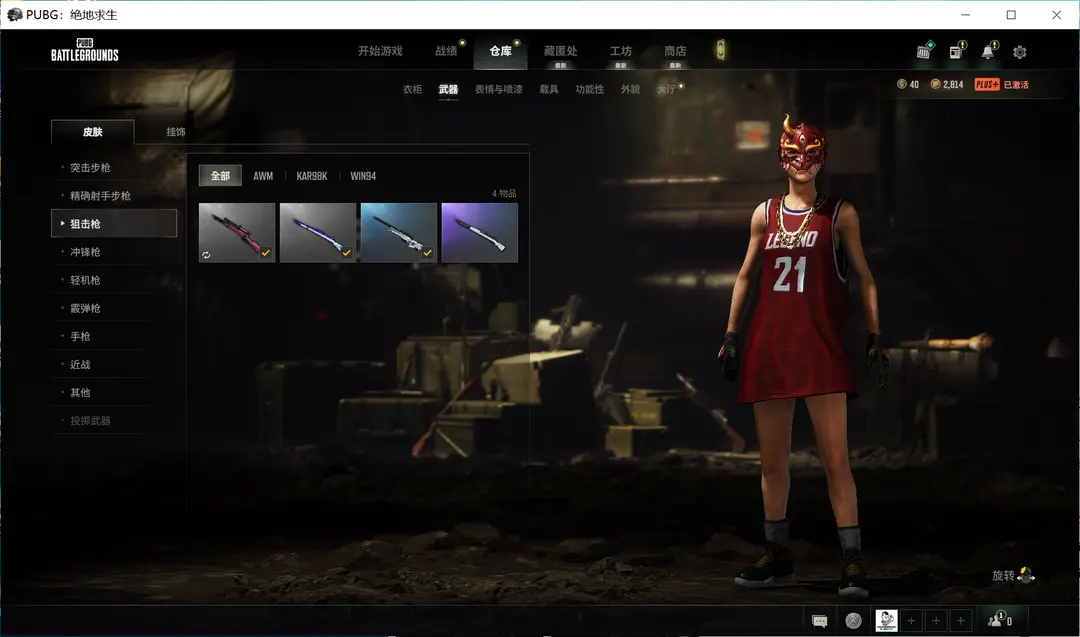Click the radio channel icon beside chat

tap(853, 621)
